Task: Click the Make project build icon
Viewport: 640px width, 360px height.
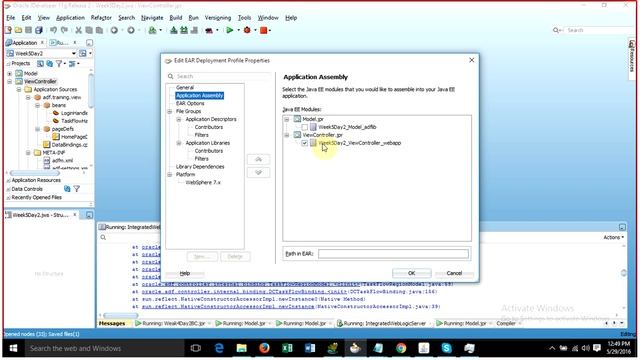Action: tap(173, 30)
